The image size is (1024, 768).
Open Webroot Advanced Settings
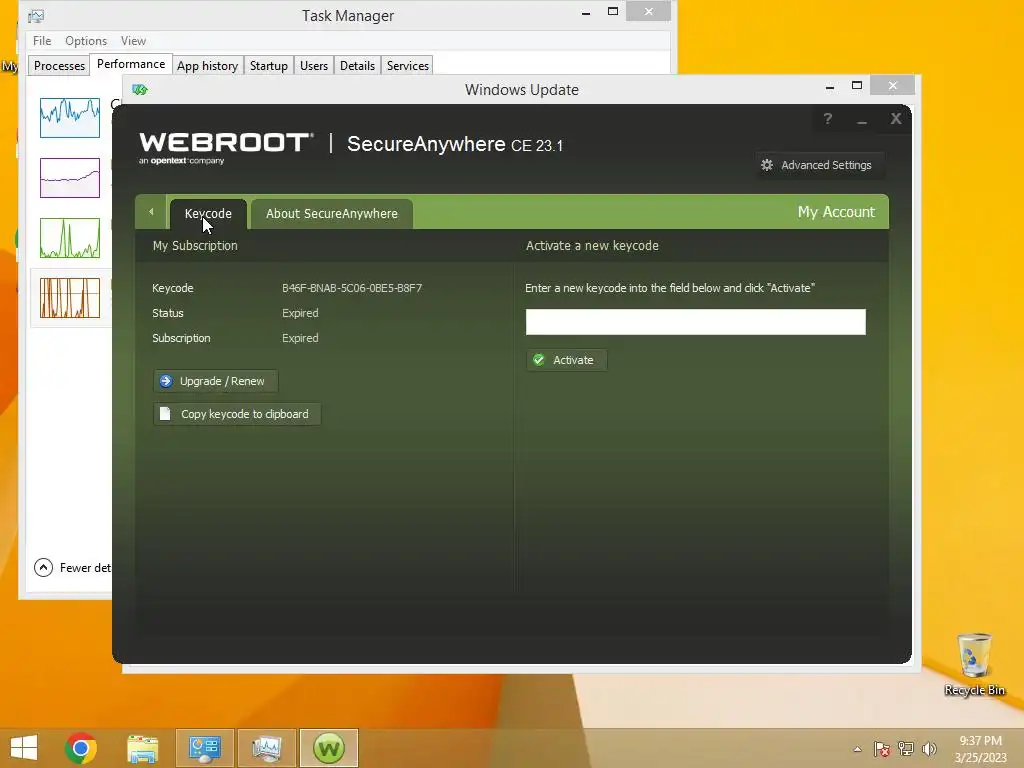point(819,165)
